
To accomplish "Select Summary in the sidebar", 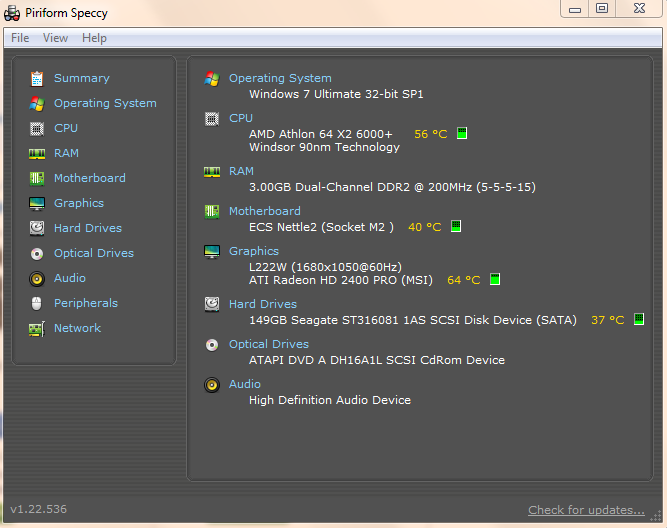I will pyautogui.click(x=82, y=78).
